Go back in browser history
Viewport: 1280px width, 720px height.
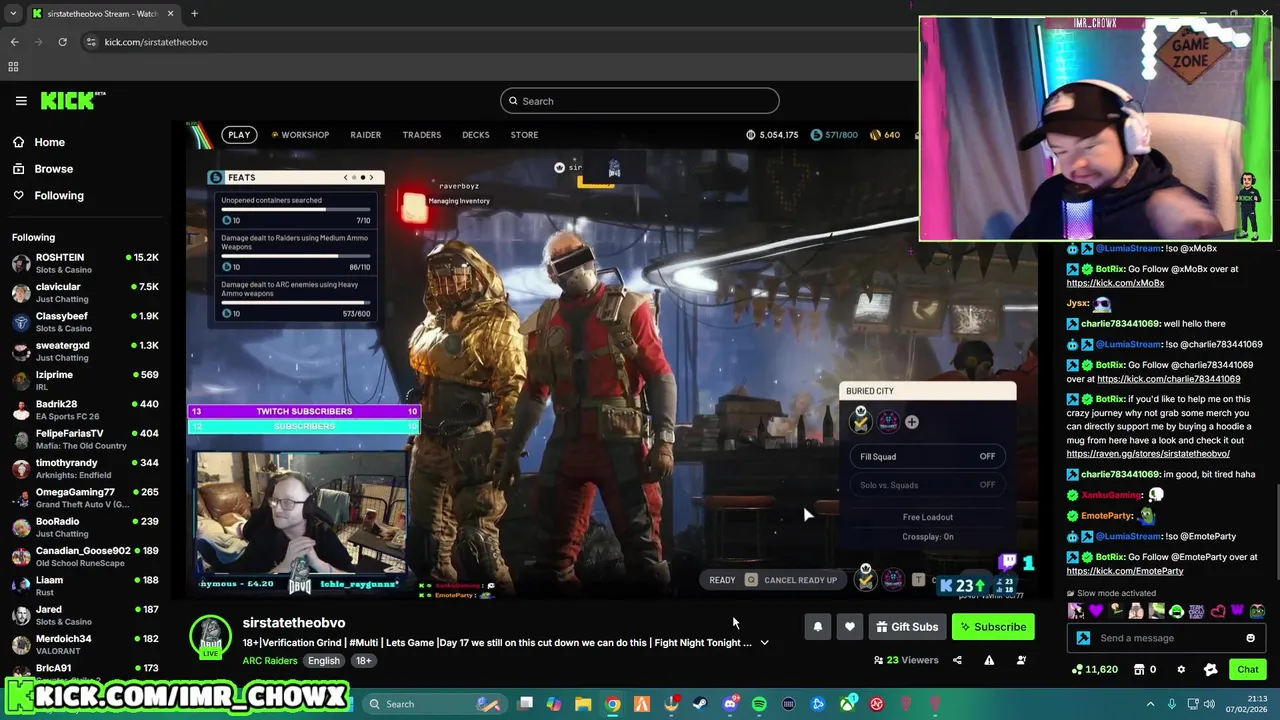coord(15,42)
